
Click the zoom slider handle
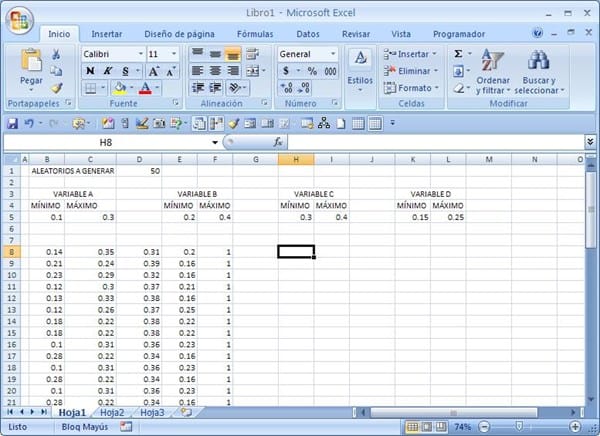pos(517,427)
